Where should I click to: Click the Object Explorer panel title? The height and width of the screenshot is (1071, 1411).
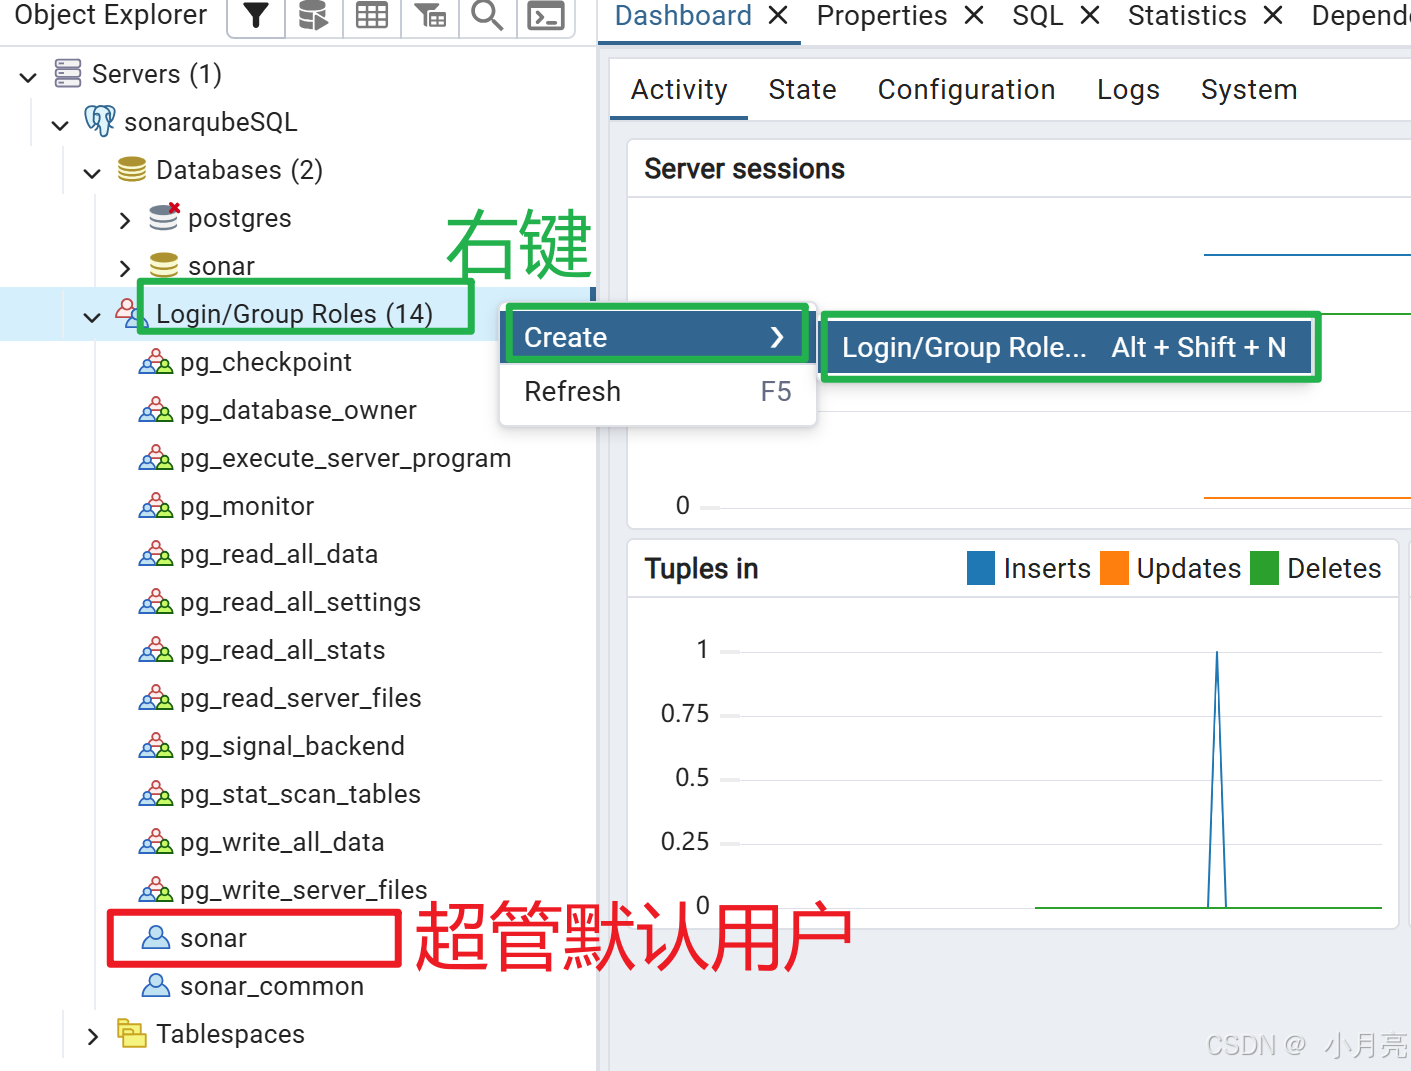coord(111,15)
